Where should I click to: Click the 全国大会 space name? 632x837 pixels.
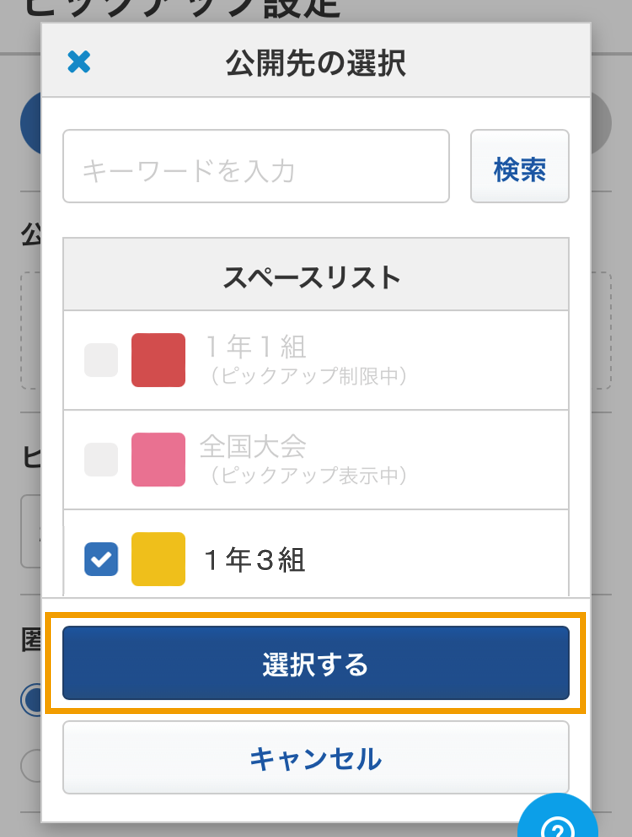click(253, 446)
